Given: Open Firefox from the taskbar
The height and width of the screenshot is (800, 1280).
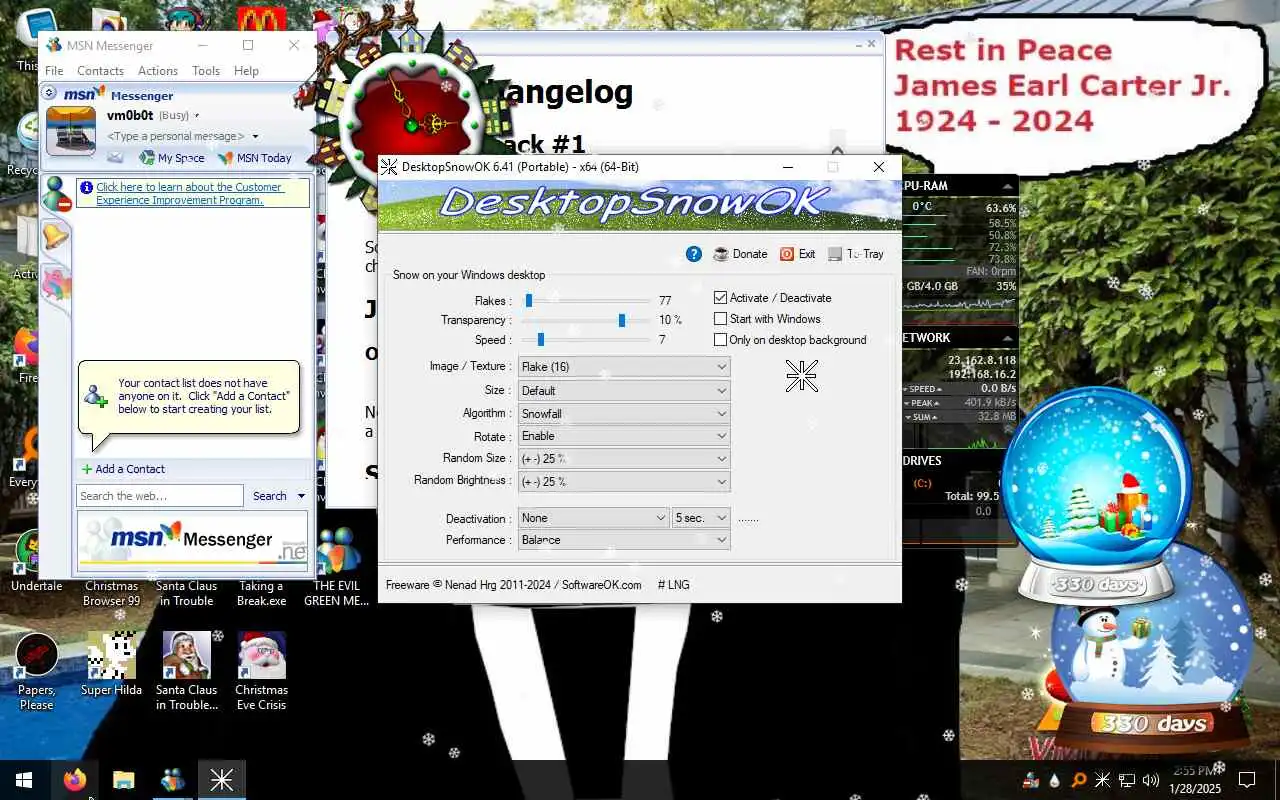Looking at the screenshot, I should pos(75,780).
